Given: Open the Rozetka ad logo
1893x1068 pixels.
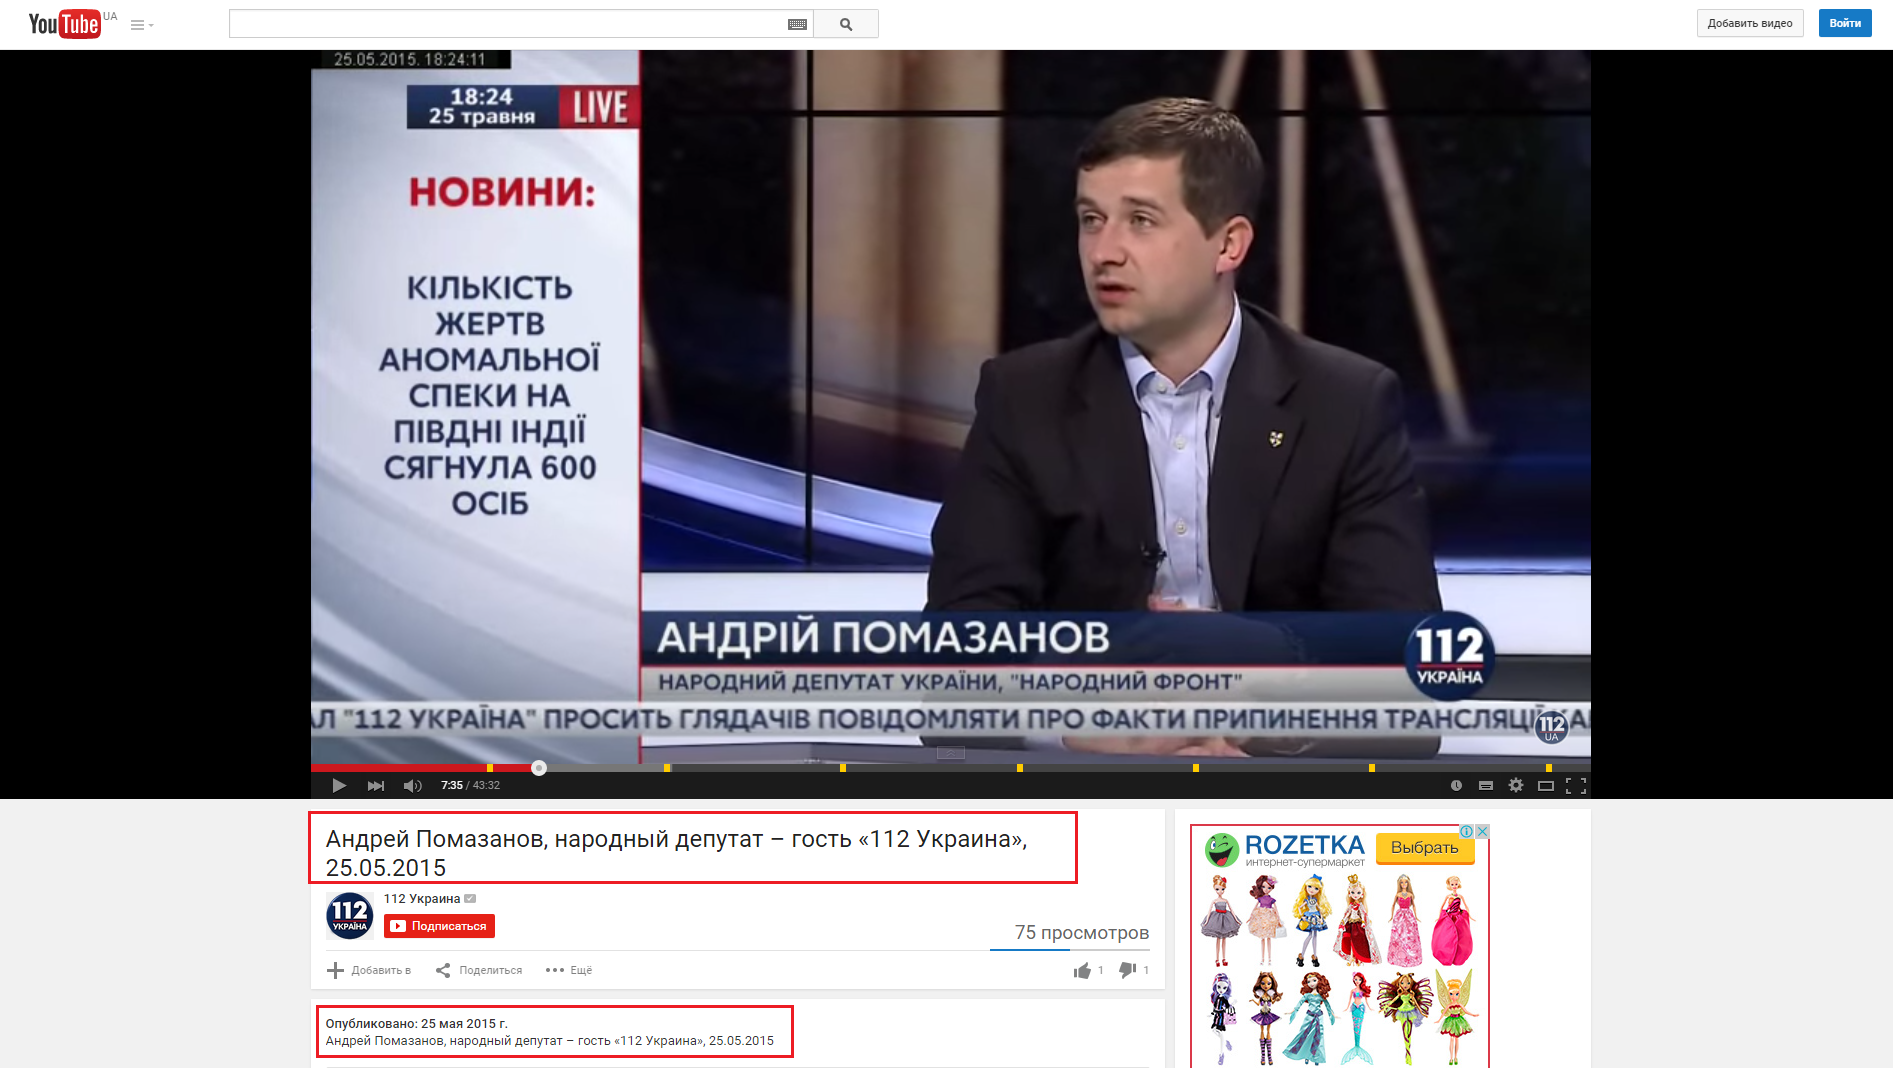Looking at the screenshot, I should [x=1285, y=849].
